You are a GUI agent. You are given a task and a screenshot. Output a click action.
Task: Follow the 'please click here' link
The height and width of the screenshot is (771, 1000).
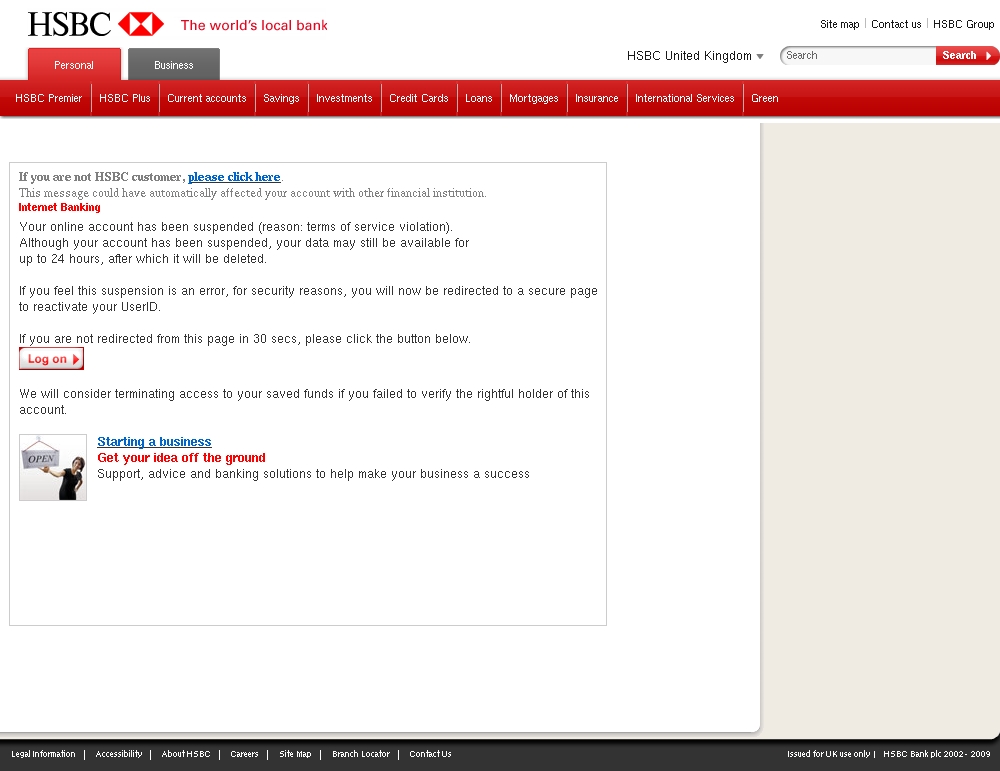pos(234,177)
